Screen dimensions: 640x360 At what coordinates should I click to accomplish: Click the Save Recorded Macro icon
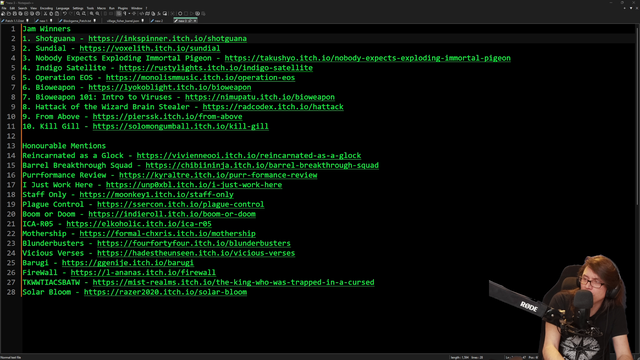[203, 13]
